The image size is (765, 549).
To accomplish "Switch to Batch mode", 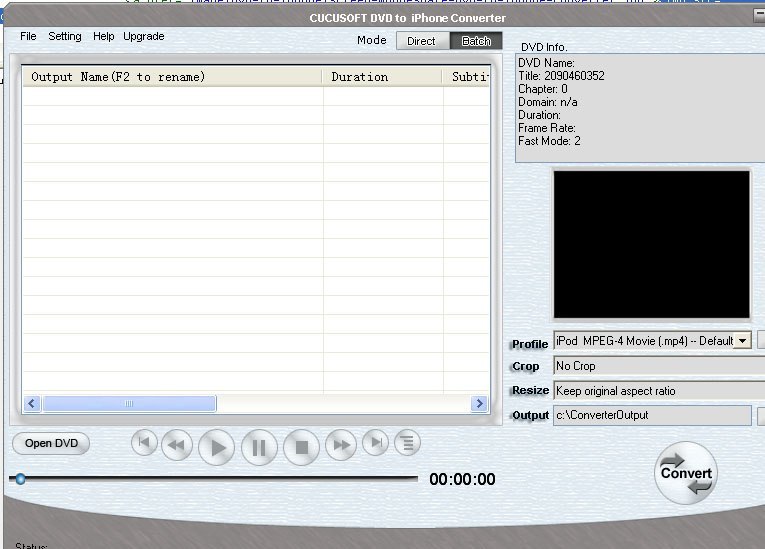I will 476,41.
